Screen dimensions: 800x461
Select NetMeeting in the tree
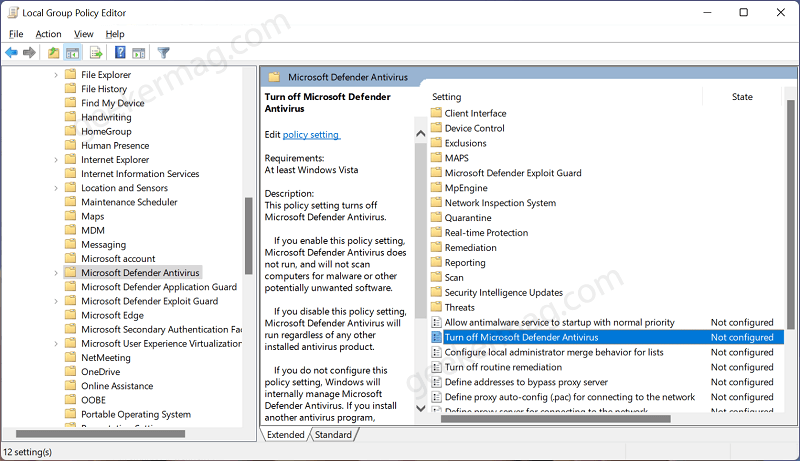[106, 357]
